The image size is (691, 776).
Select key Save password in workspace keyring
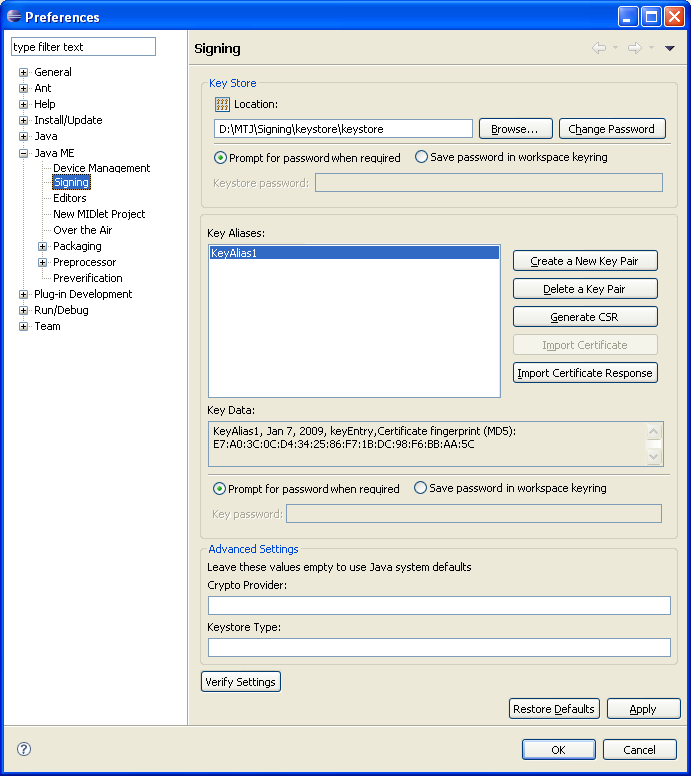coord(421,489)
